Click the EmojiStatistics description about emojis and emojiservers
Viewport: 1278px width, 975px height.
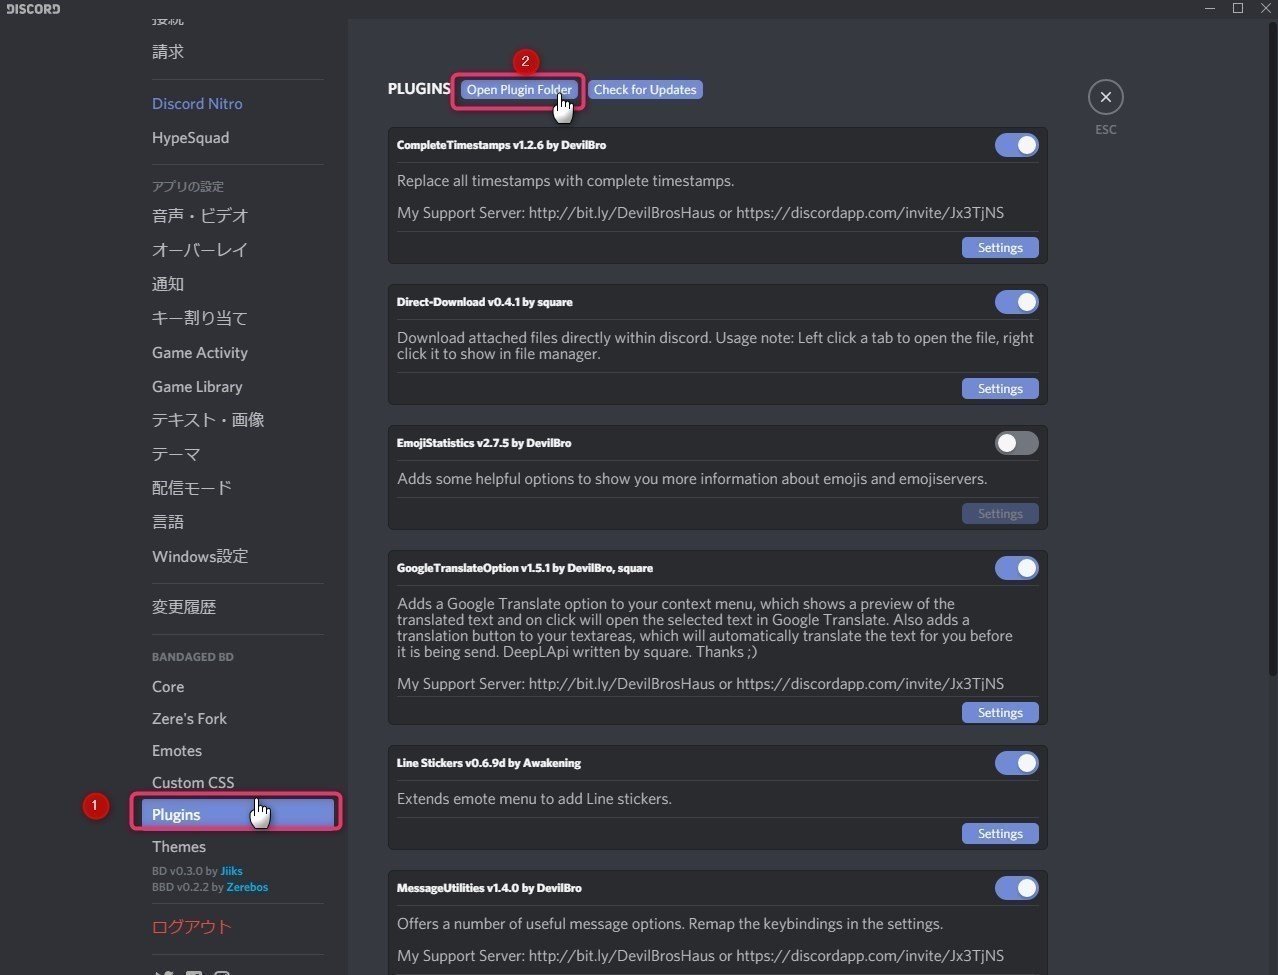[x=692, y=479]
